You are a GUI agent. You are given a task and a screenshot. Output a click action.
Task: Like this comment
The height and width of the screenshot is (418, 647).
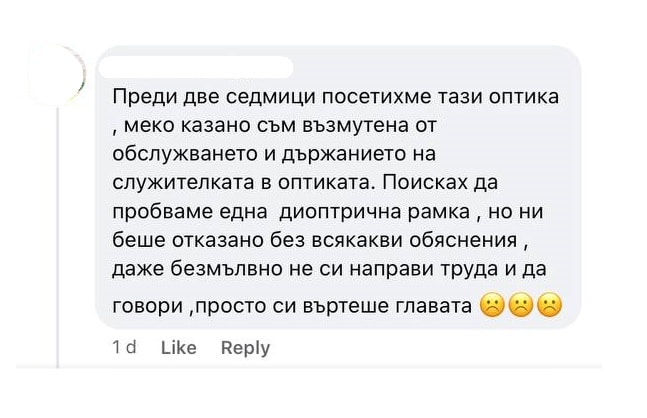178,347
